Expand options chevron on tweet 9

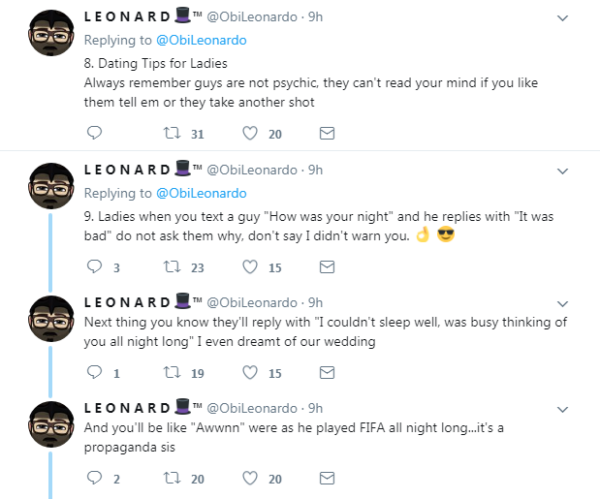click(562, 171)
